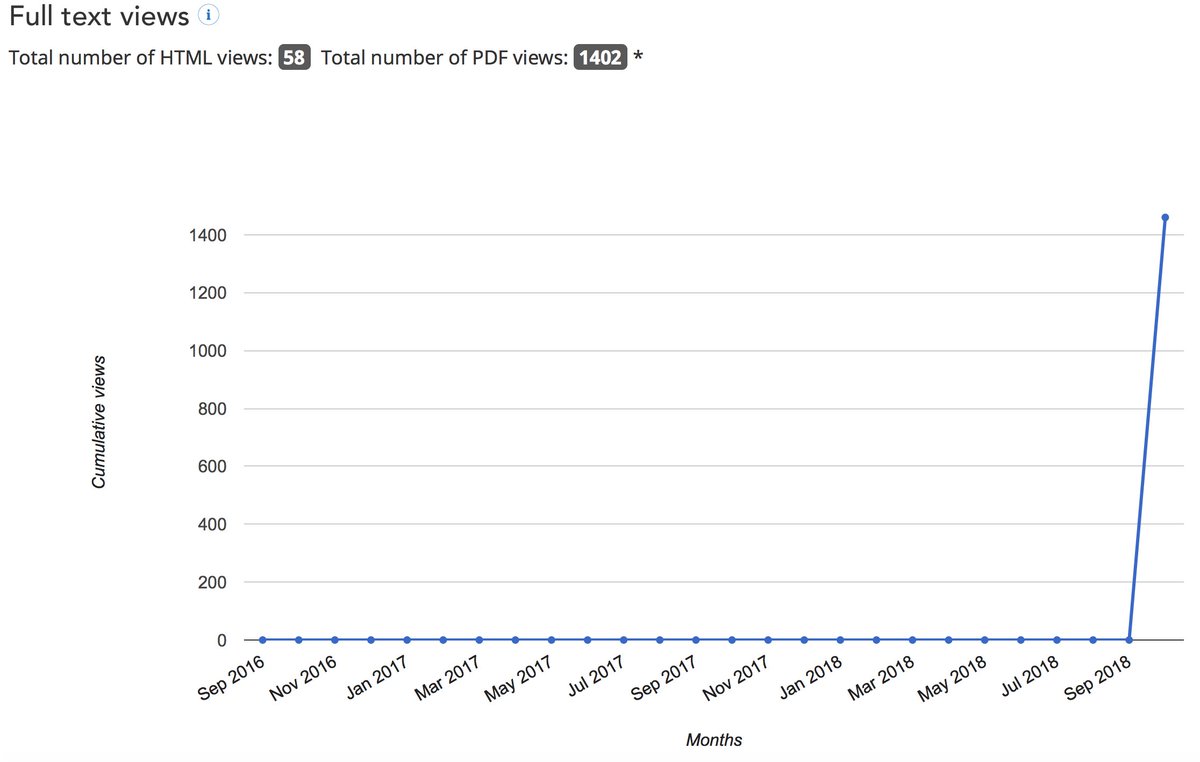Click the 'Cumulative views' axis title
The image size is (1200, 762).
click(x=99, y=421)
